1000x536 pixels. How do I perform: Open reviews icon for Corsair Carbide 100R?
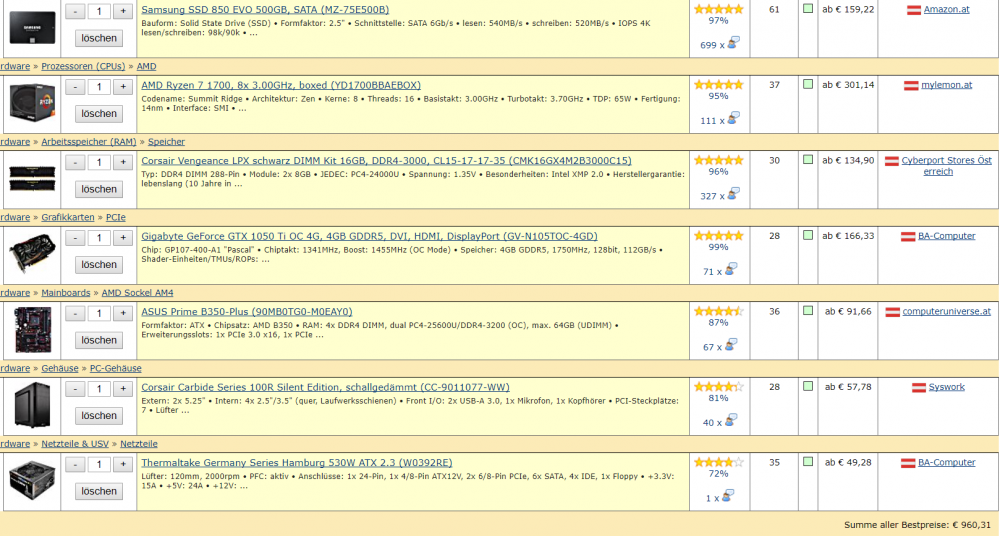click(731, 420)
